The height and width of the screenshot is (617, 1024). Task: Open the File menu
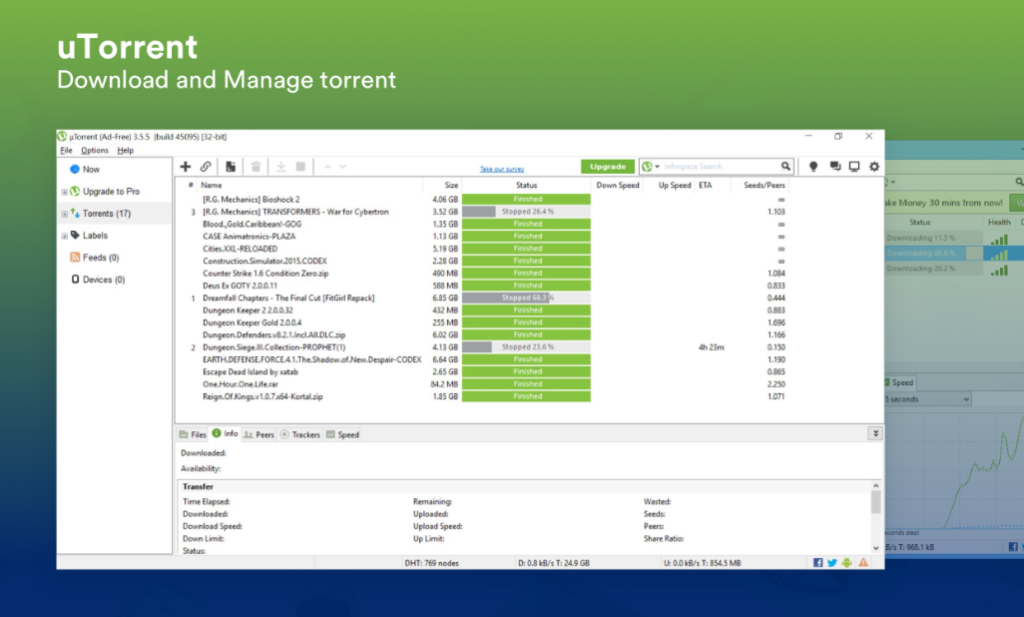click(66, 150)
